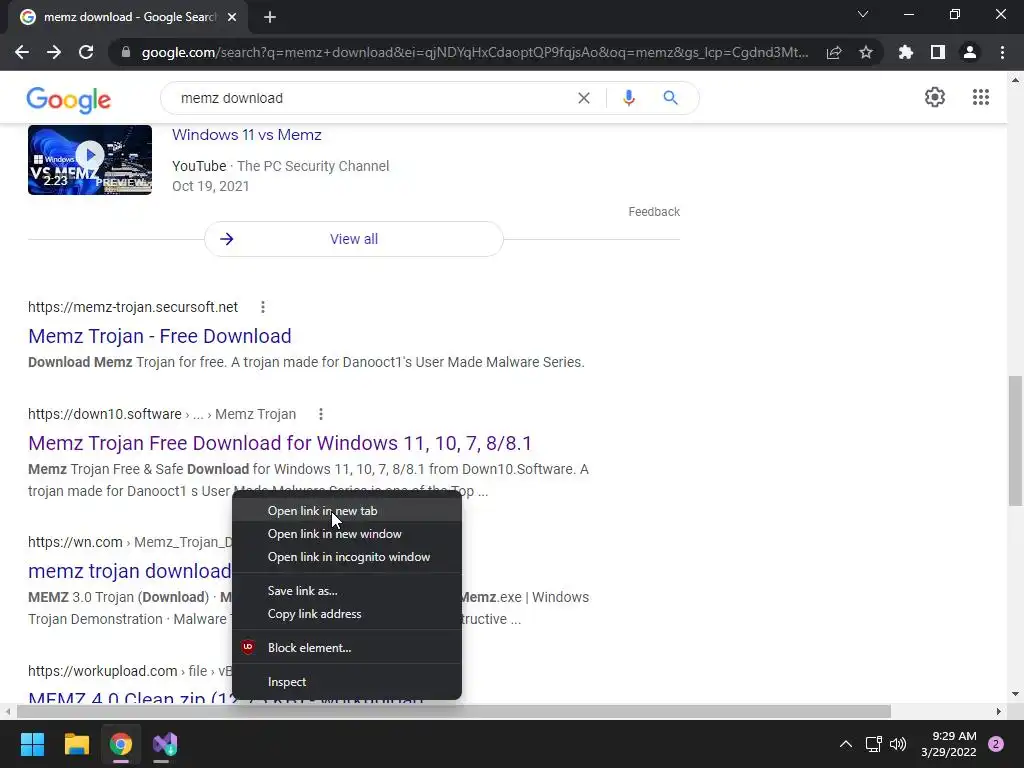View site information via the lock icon
Viewport: 1024px width, 768px height.
coord(126,52)
